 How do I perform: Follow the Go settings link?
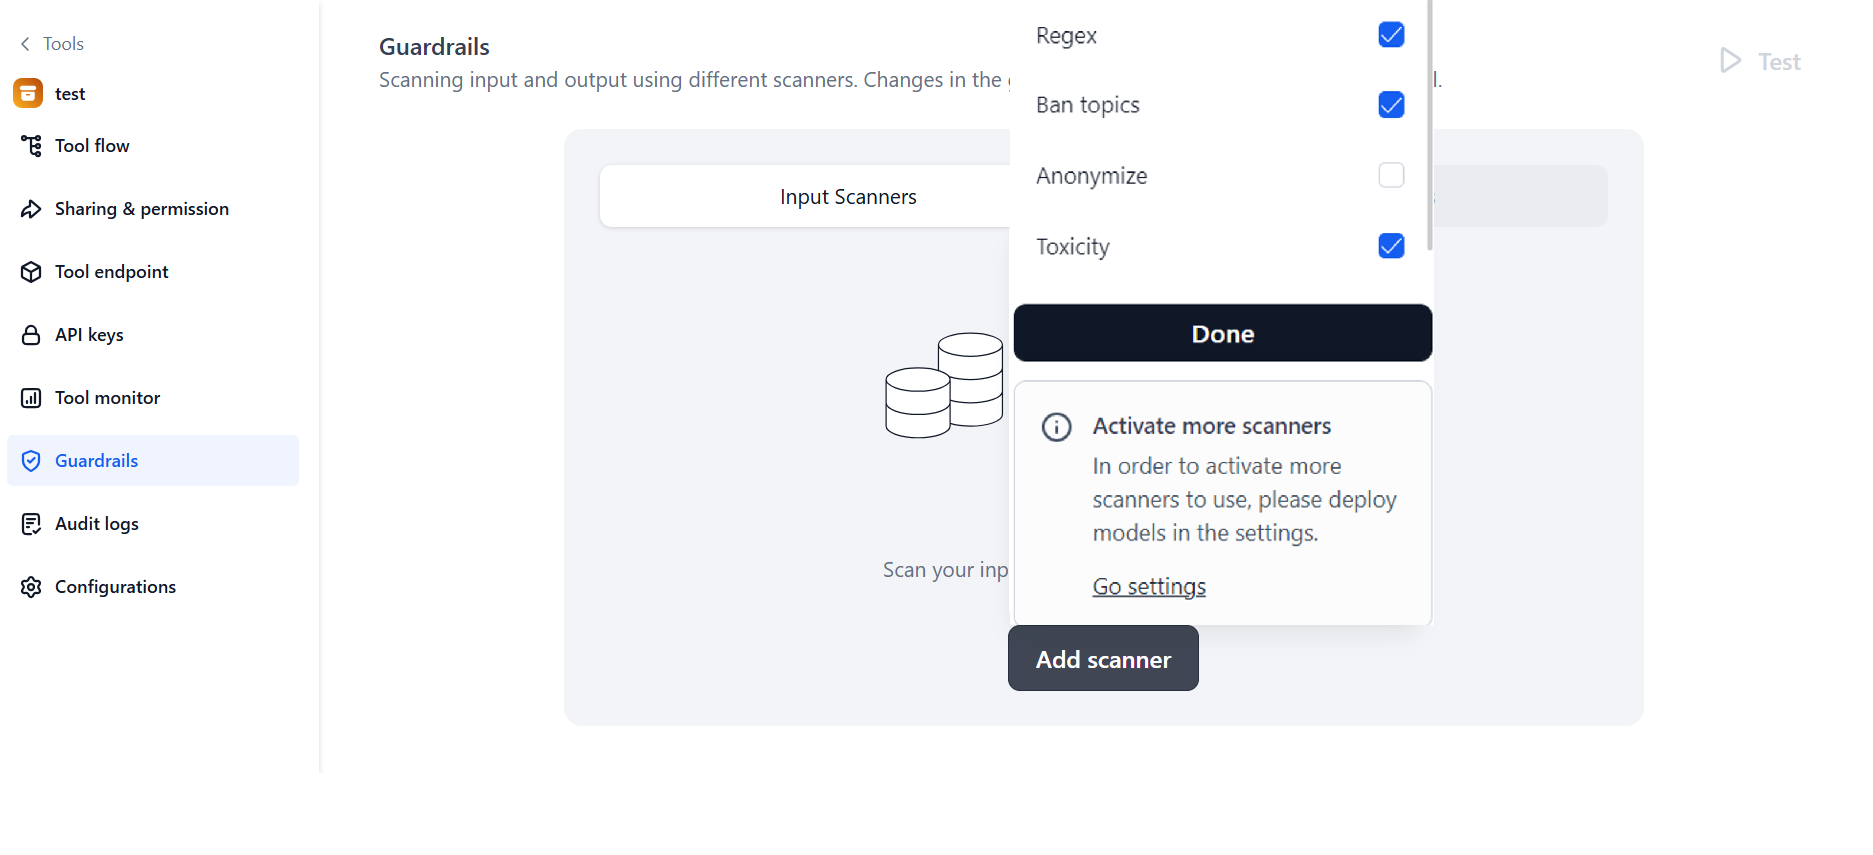click(x=1149, y=587)
